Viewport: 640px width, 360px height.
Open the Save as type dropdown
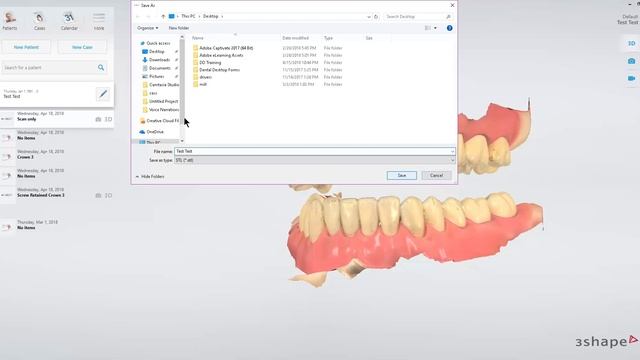(314, 160)
